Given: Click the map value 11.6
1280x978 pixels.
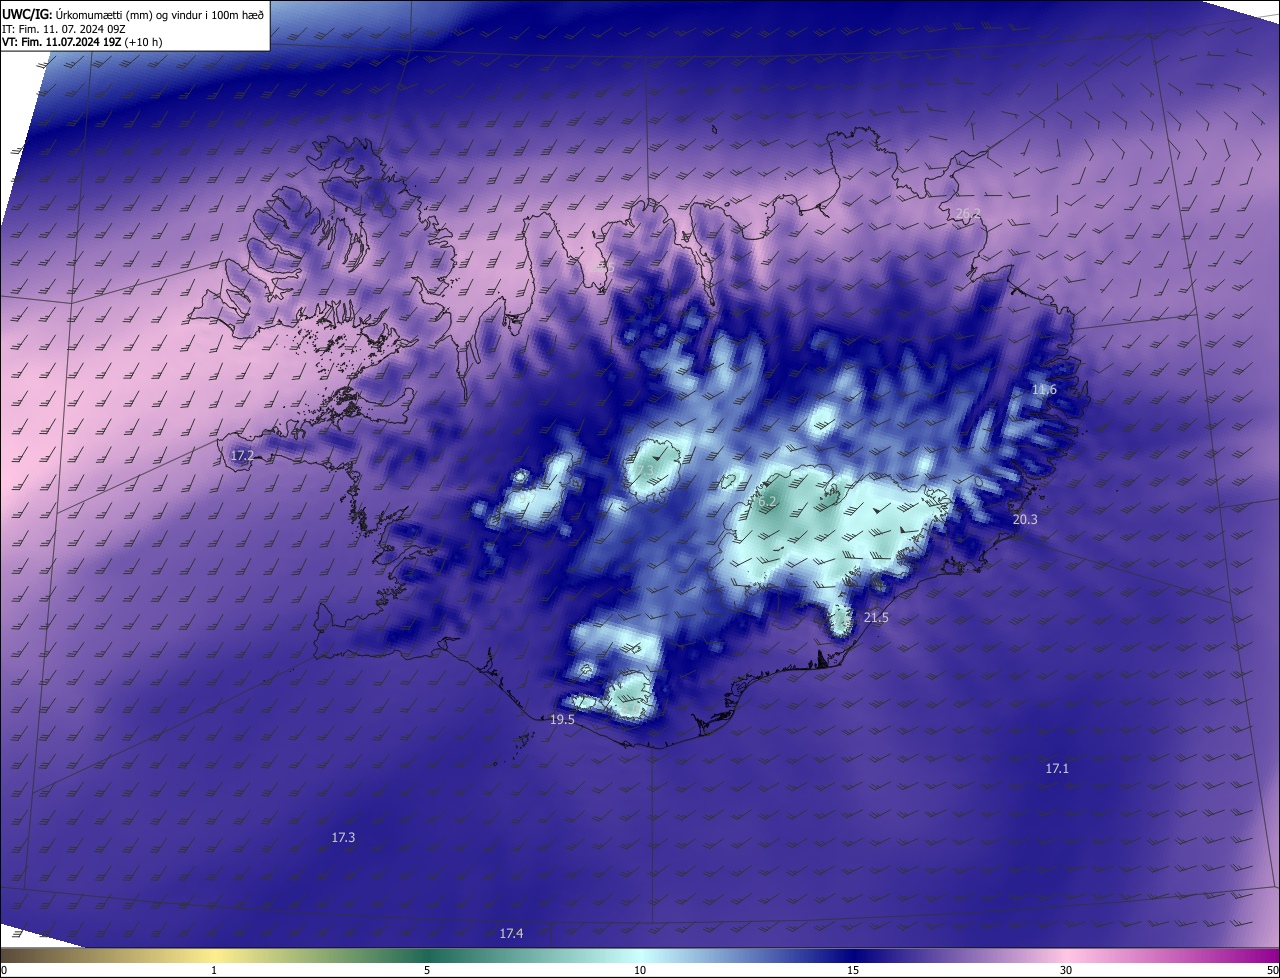Looking at the screenshot, I should point(1044,389).
